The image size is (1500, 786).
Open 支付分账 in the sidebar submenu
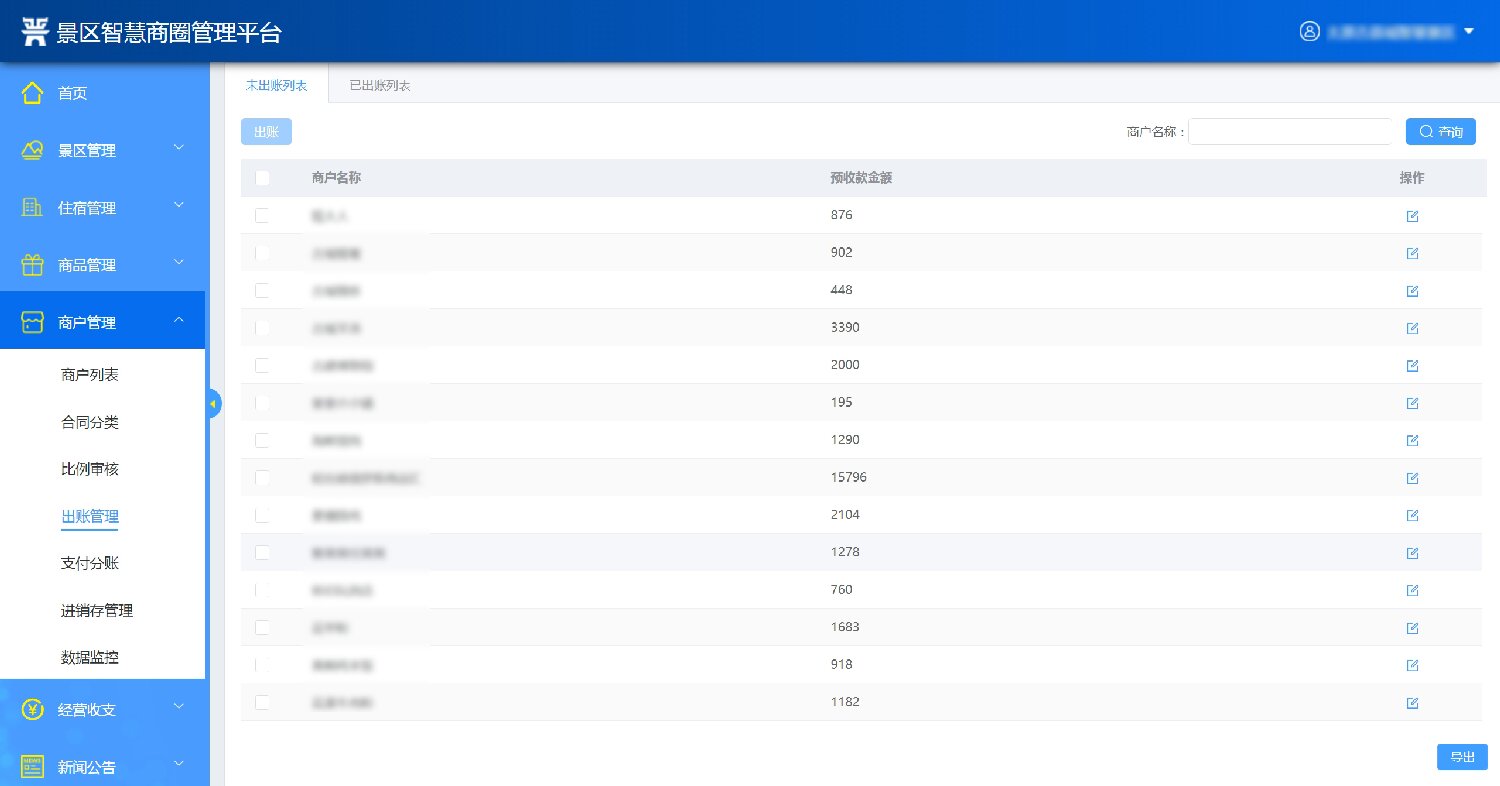90,563
